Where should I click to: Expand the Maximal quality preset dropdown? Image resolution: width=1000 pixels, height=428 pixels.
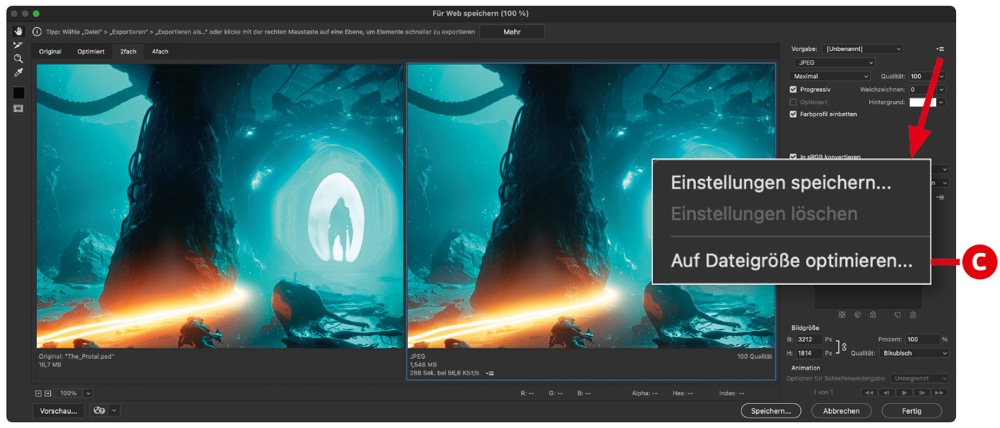(830, 76)
